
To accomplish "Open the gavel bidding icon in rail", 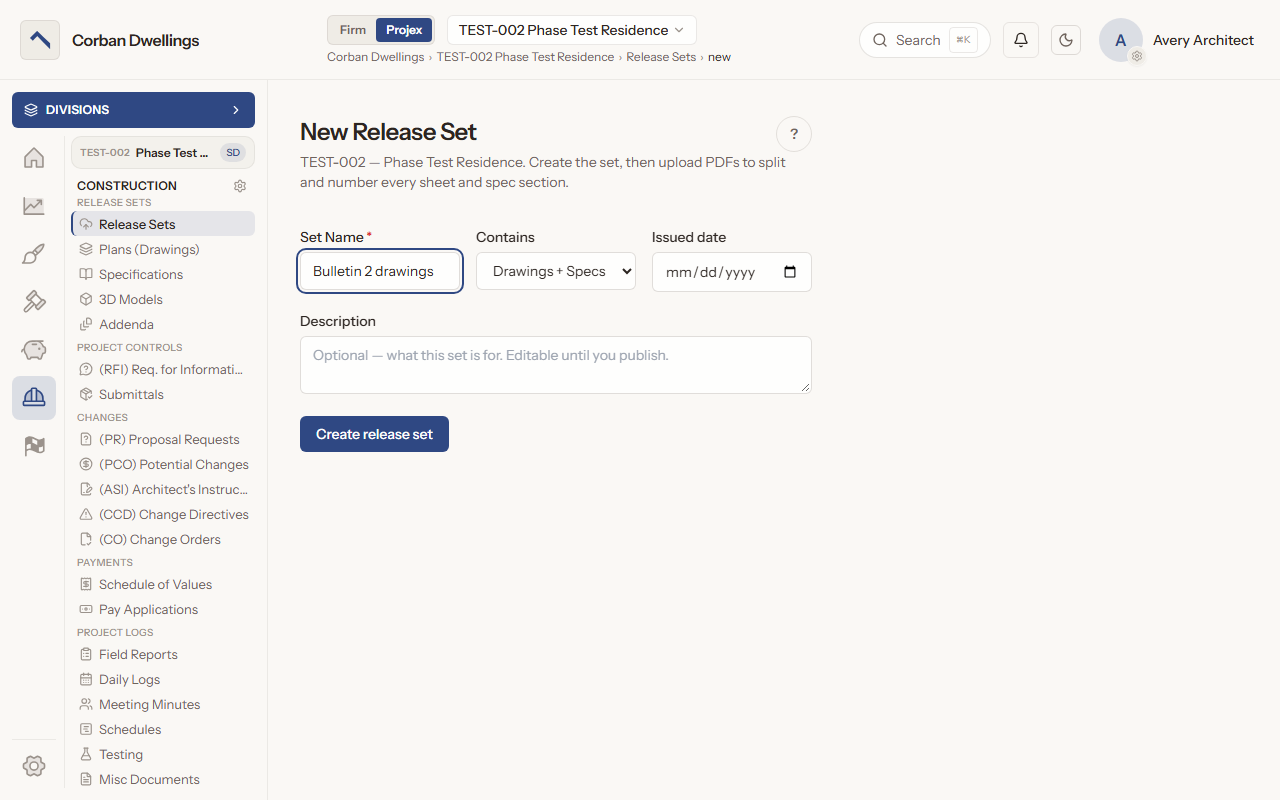I will [x=34, y=302].
